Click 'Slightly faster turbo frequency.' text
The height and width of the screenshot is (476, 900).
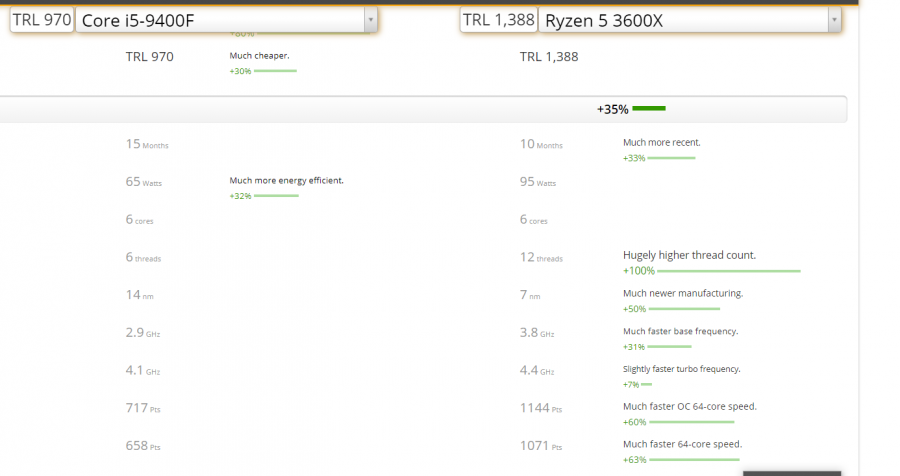click(x=682, y=369)
